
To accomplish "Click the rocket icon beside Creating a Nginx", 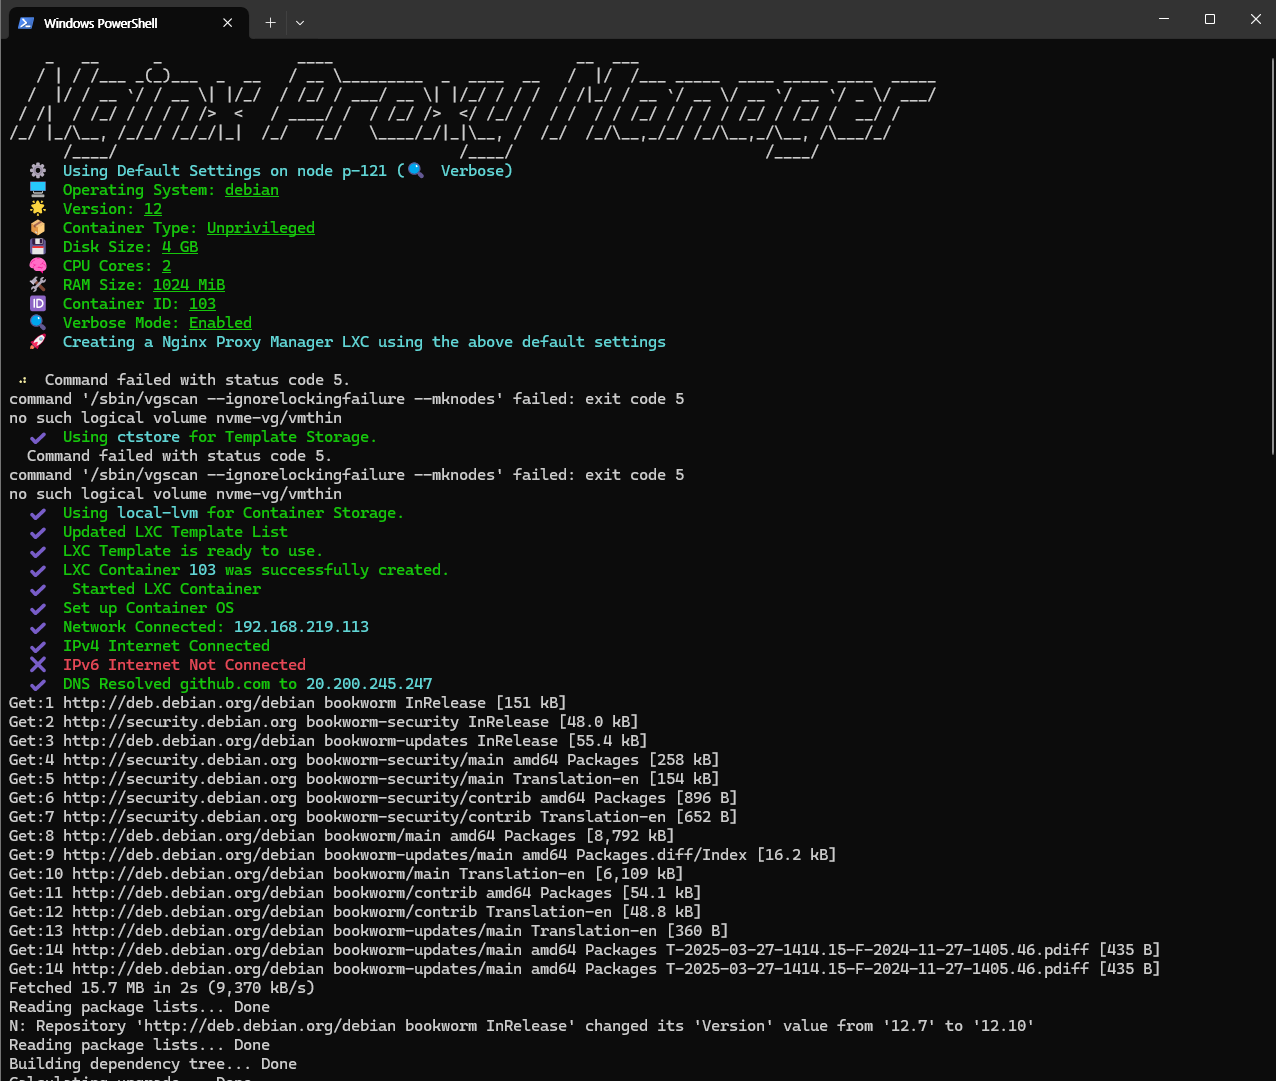I will click(38, 342).
